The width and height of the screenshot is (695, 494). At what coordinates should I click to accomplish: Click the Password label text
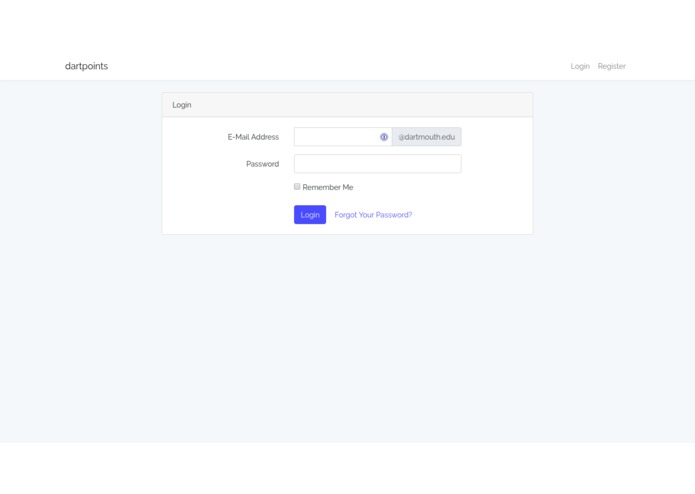[x=262, y=164]
